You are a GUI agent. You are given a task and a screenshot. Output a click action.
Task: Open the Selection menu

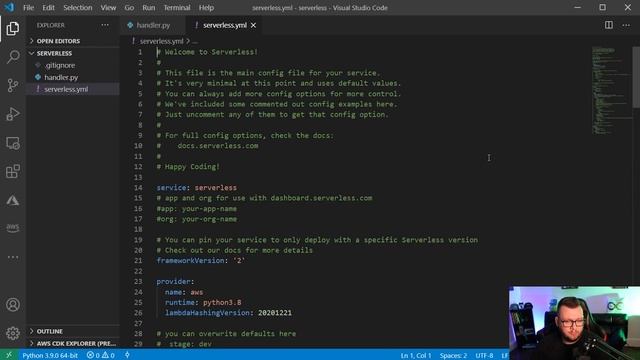point(78,8)
